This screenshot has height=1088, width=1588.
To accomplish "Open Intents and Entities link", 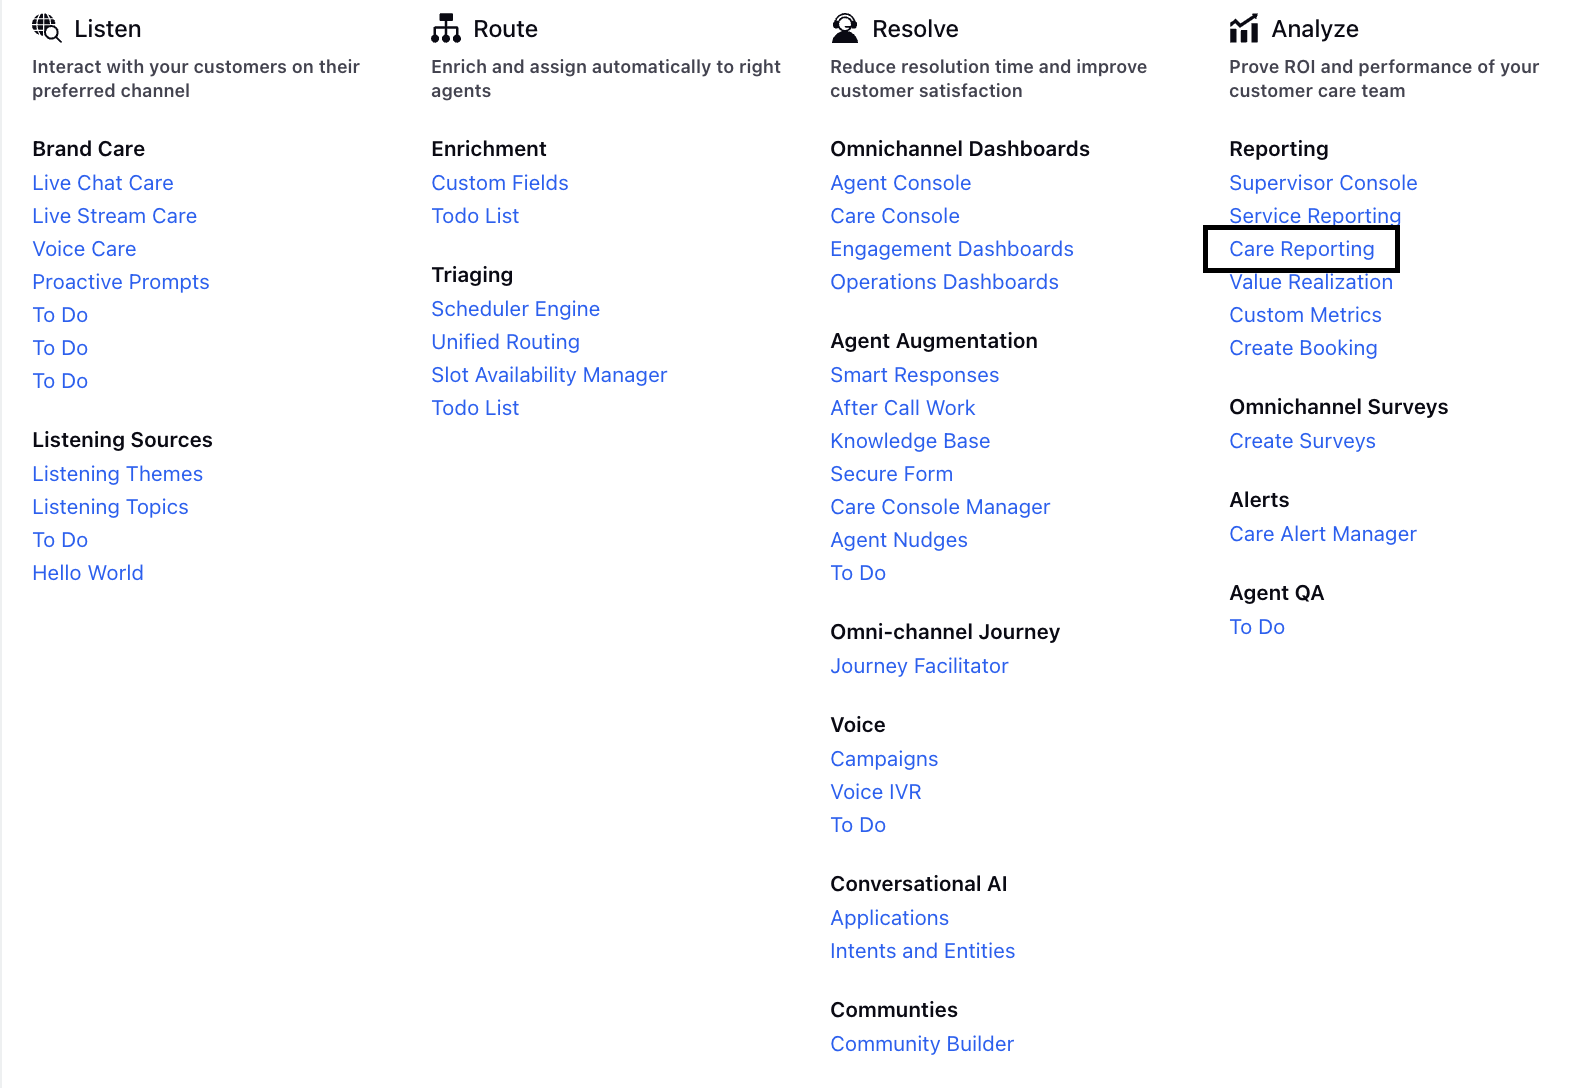I will click(x=922, y=951).
